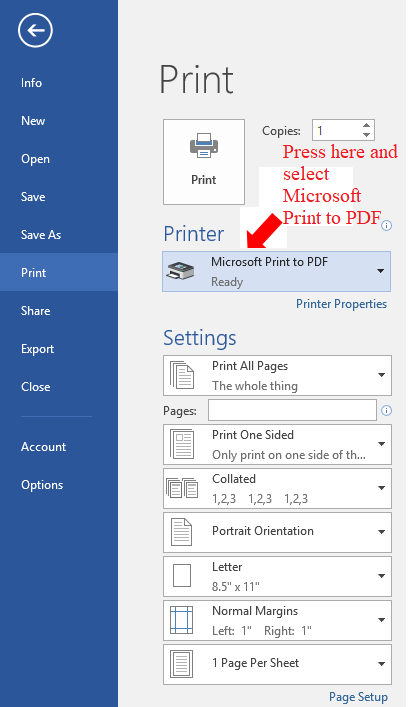The image size is (408, 707).
Task: Expand the Print One Sided dropdown
Action: click(381, 444)
